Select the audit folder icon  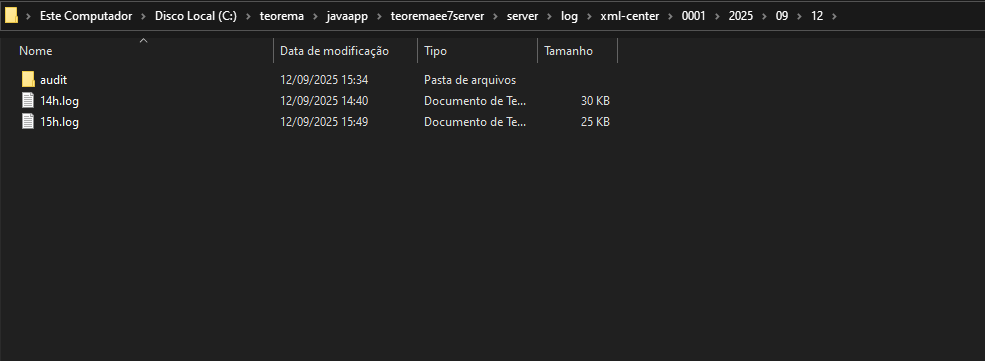28,80
